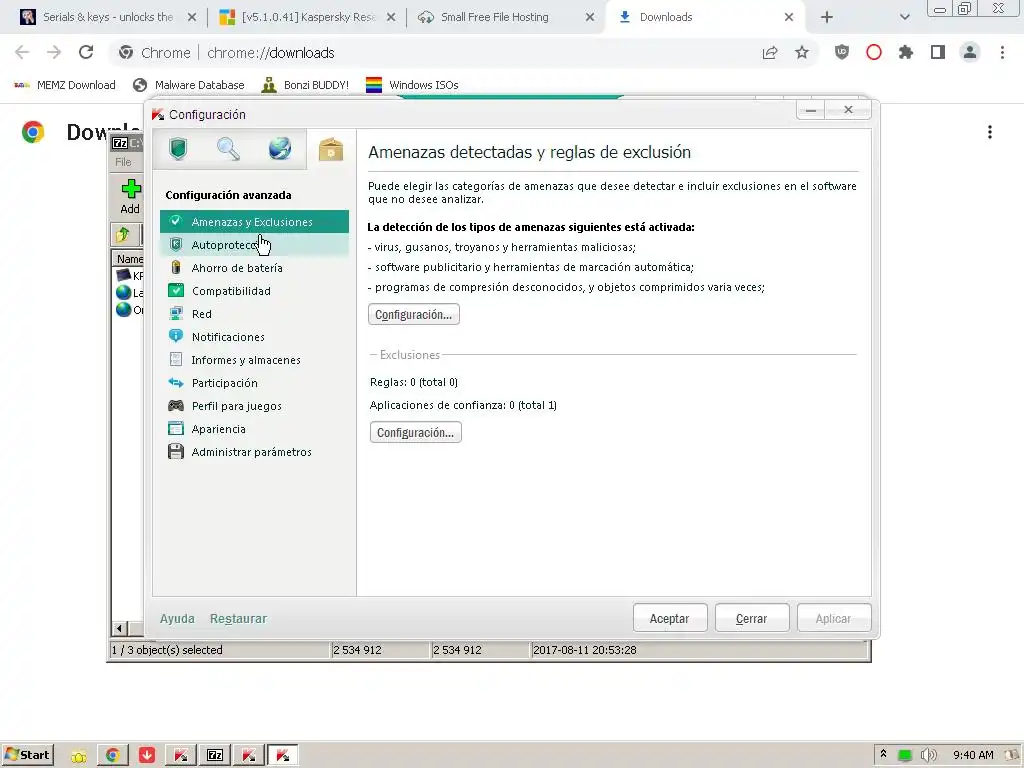Viewport: 1024px width, 768px height.
Task: Open Bonzi BUDDY! bookmark
Action: tap(305, 85)
